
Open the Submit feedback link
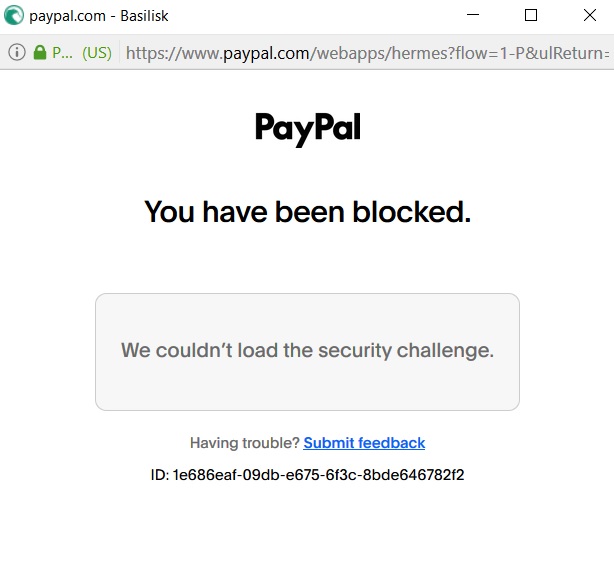coord(364,443)
